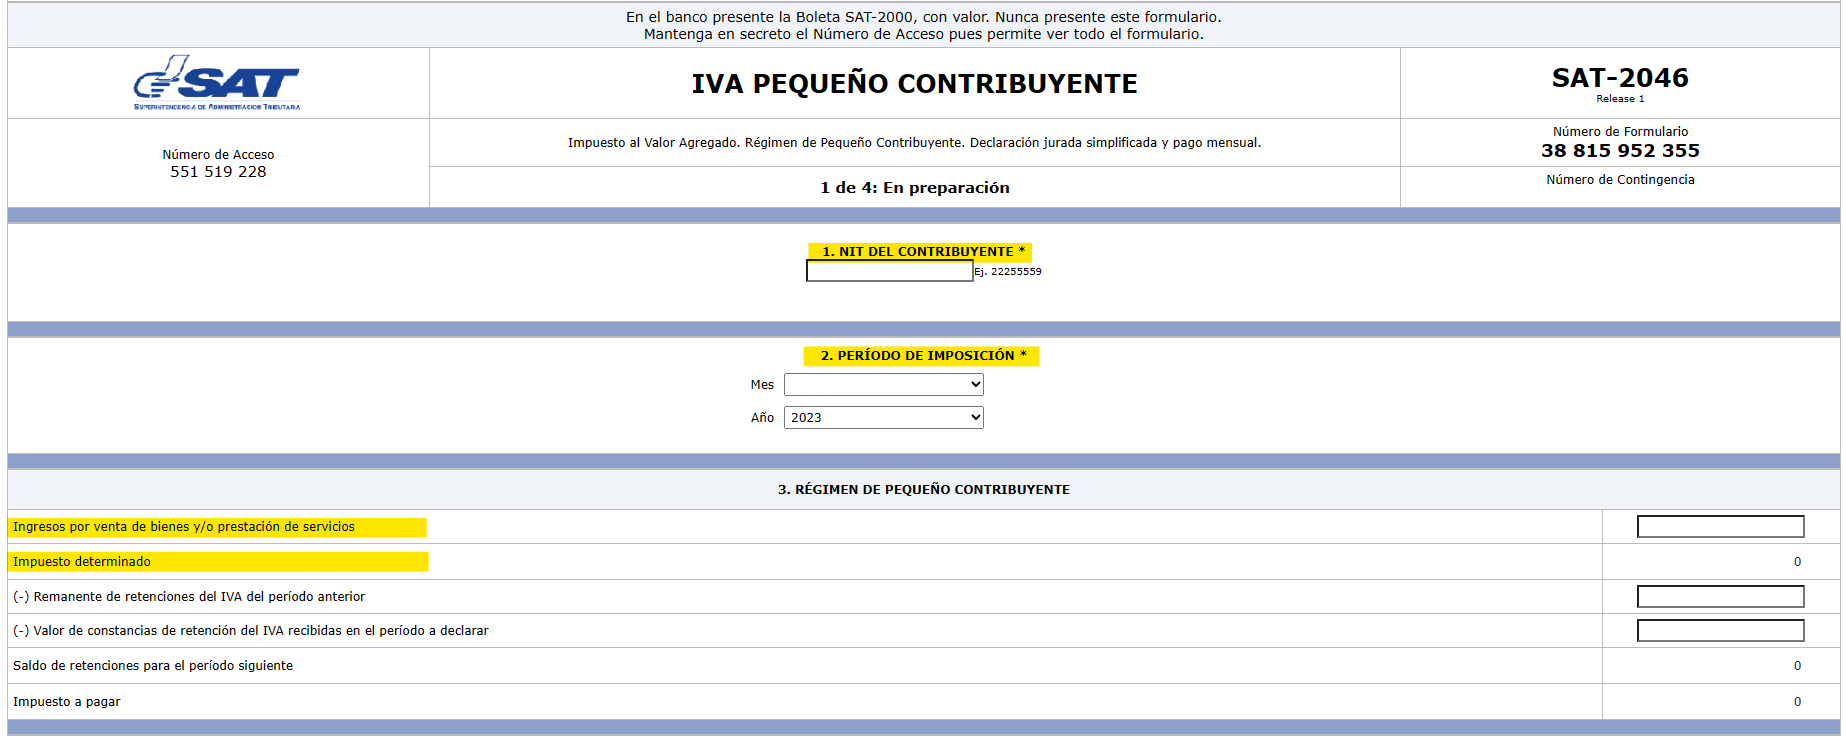The width and height of the screenshot is (1844, 736).
Task: Click the '3. RÉGIMEN DE PEQUEÑO CONTRIBUYENTE' header
Action: pos(924,490)
